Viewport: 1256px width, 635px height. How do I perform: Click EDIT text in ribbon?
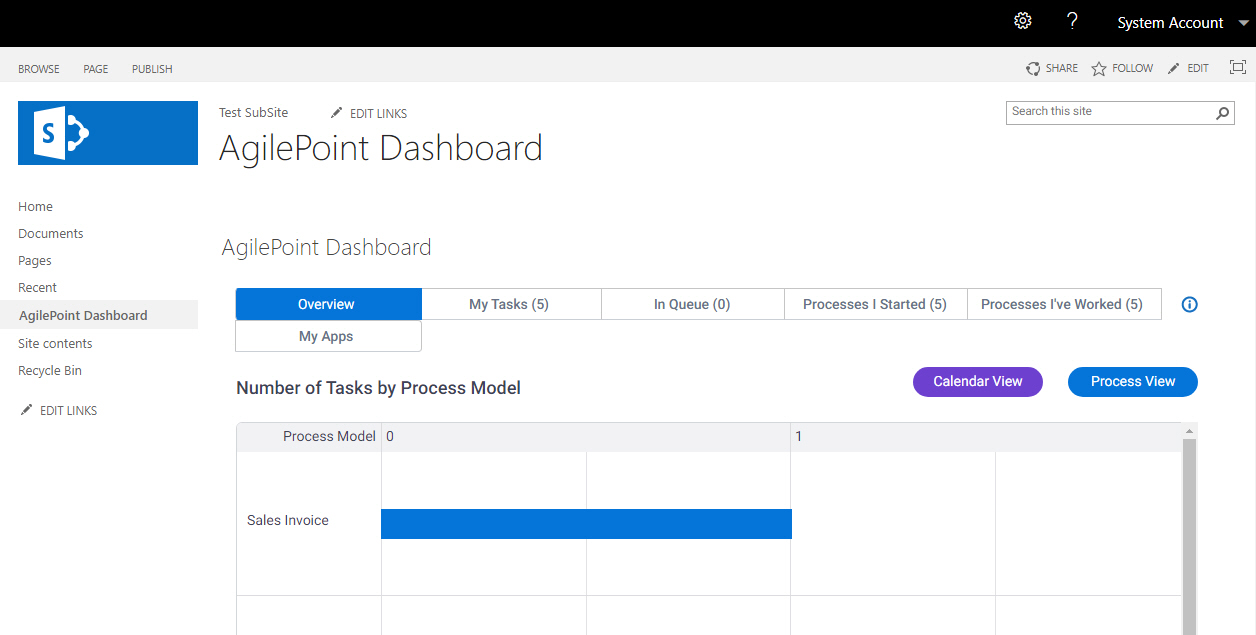(1198, 69)
